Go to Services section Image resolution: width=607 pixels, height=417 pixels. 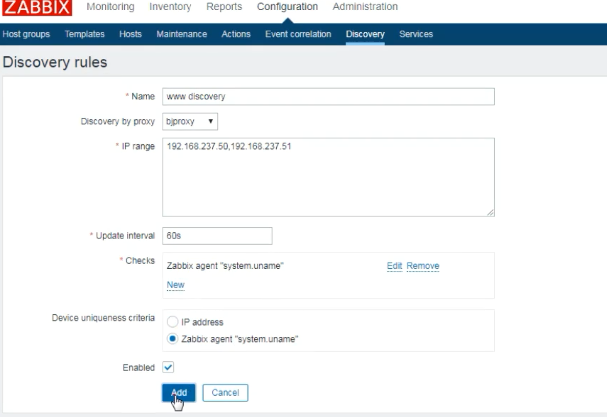tap(416, 34)
